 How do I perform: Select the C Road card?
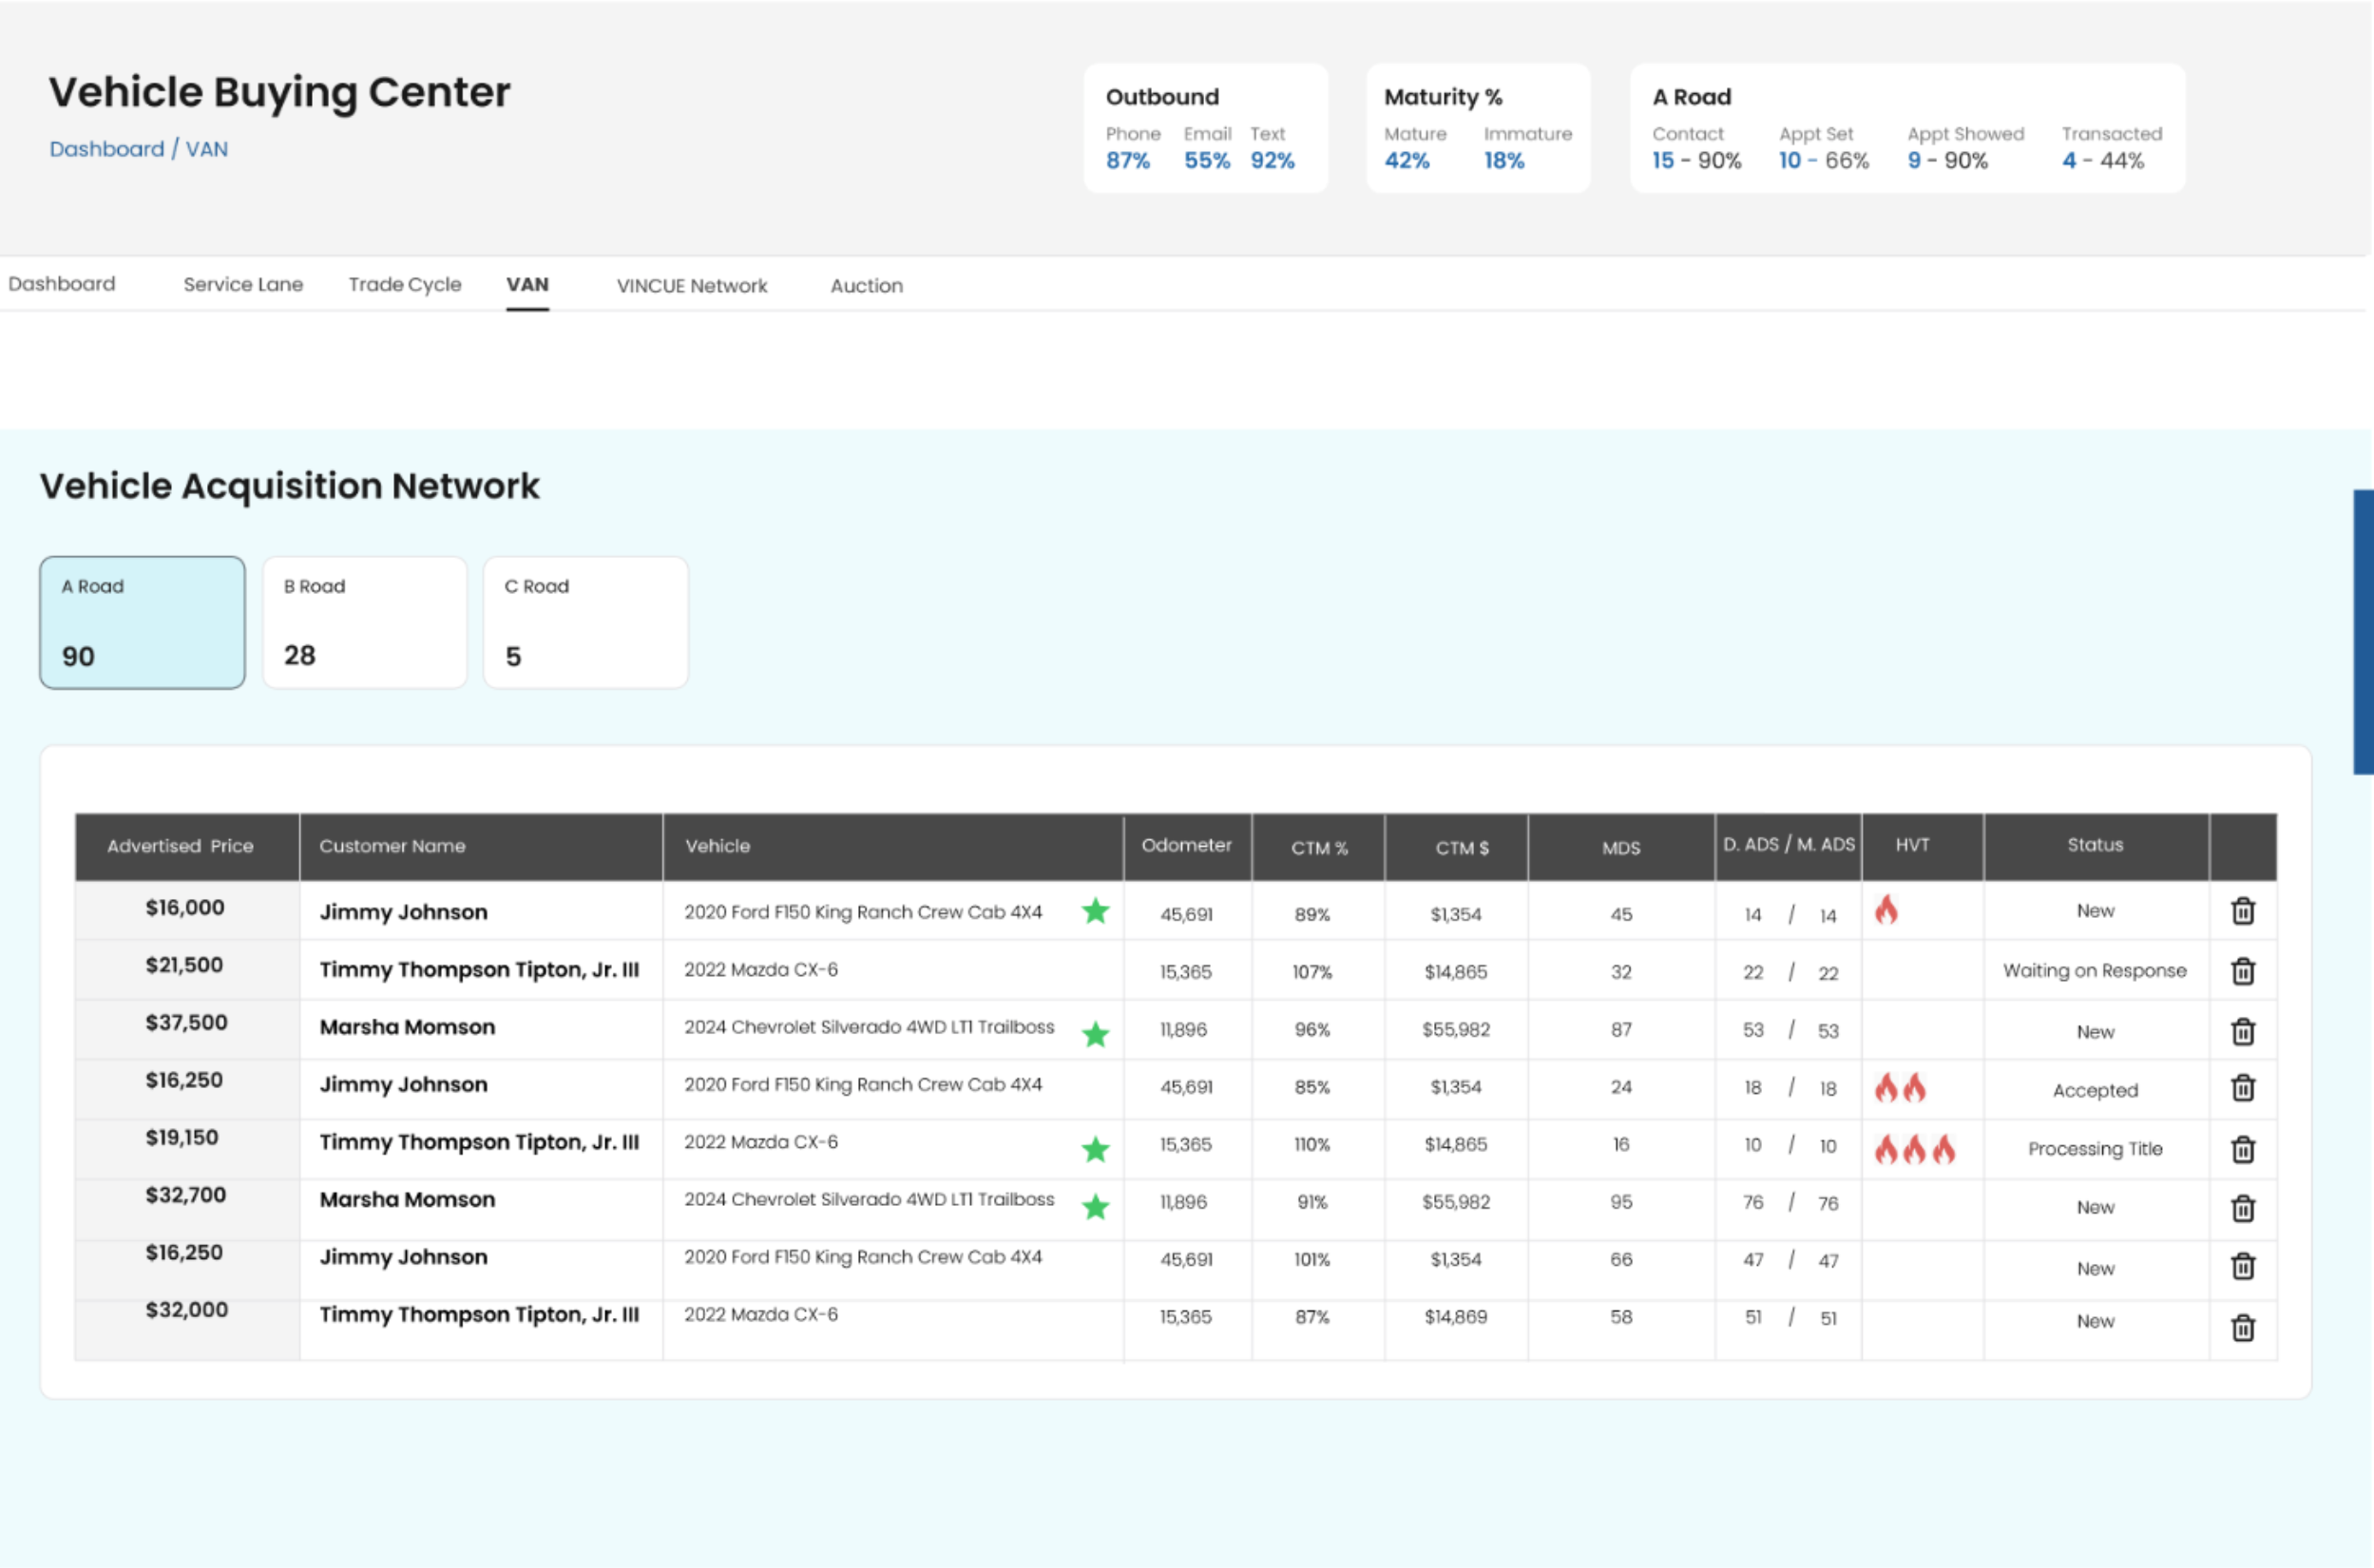(x=586, y=622)
